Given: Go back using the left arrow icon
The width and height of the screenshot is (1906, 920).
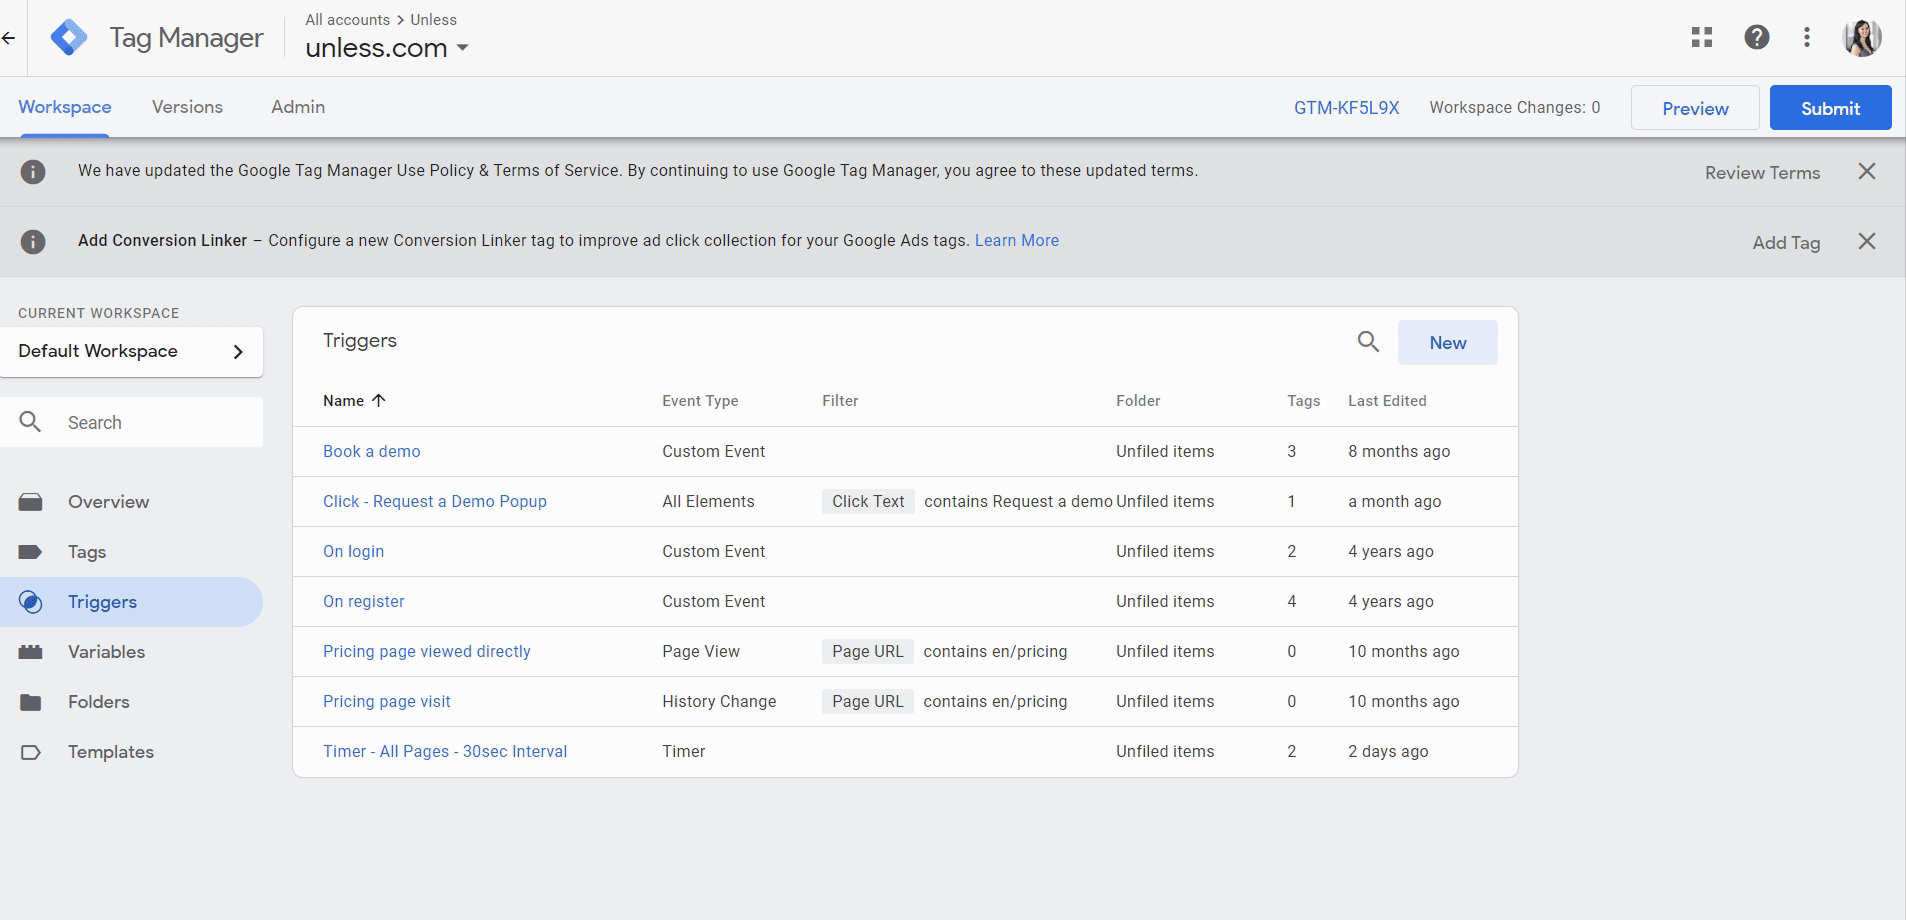Looking at the screenshot, I should [x=9, y=39].
